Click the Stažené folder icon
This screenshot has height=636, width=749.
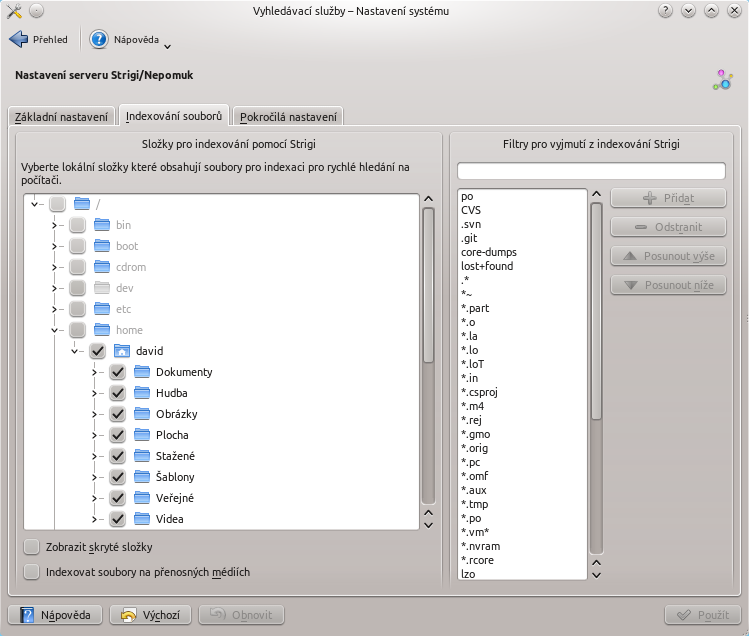tap(142, 456)
